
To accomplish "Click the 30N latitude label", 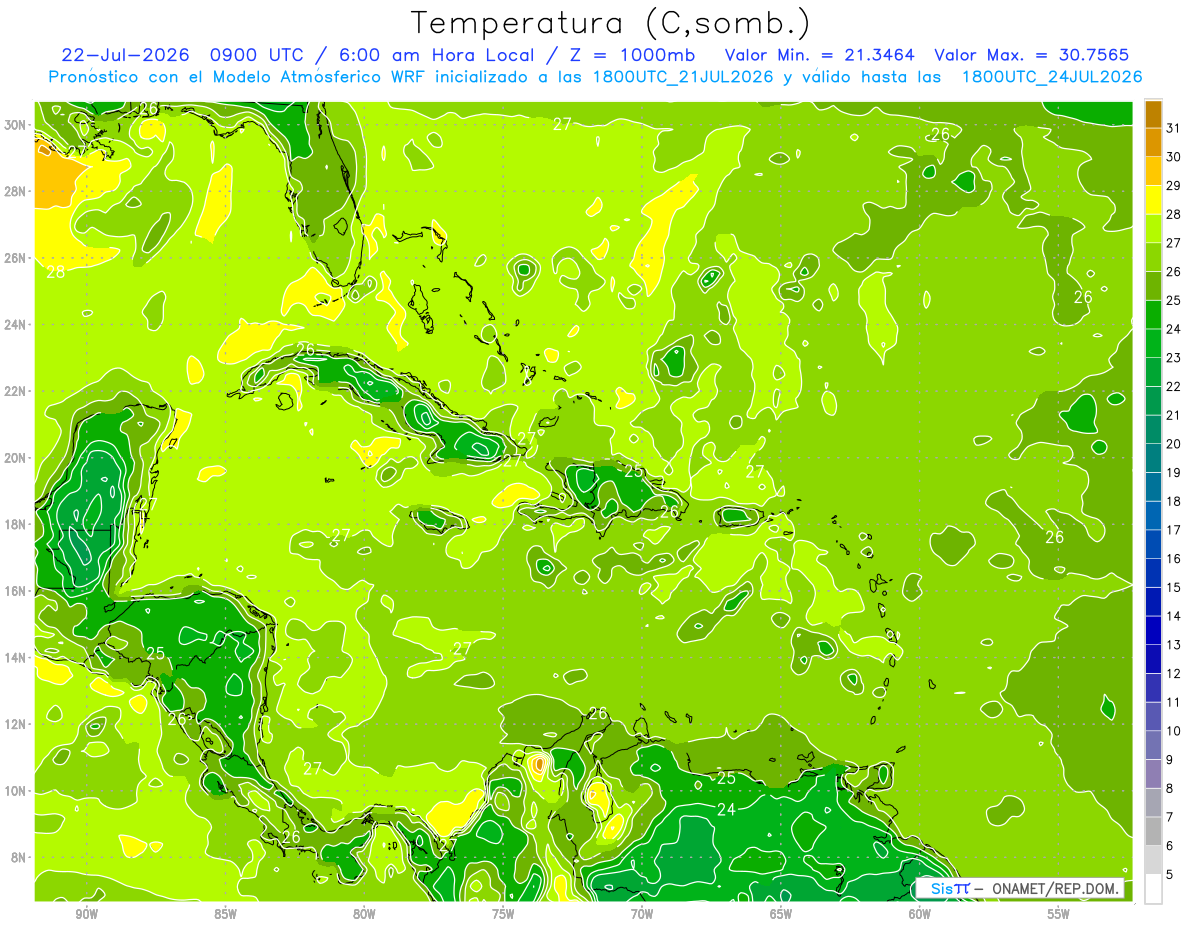I will [x=17, y=125].
